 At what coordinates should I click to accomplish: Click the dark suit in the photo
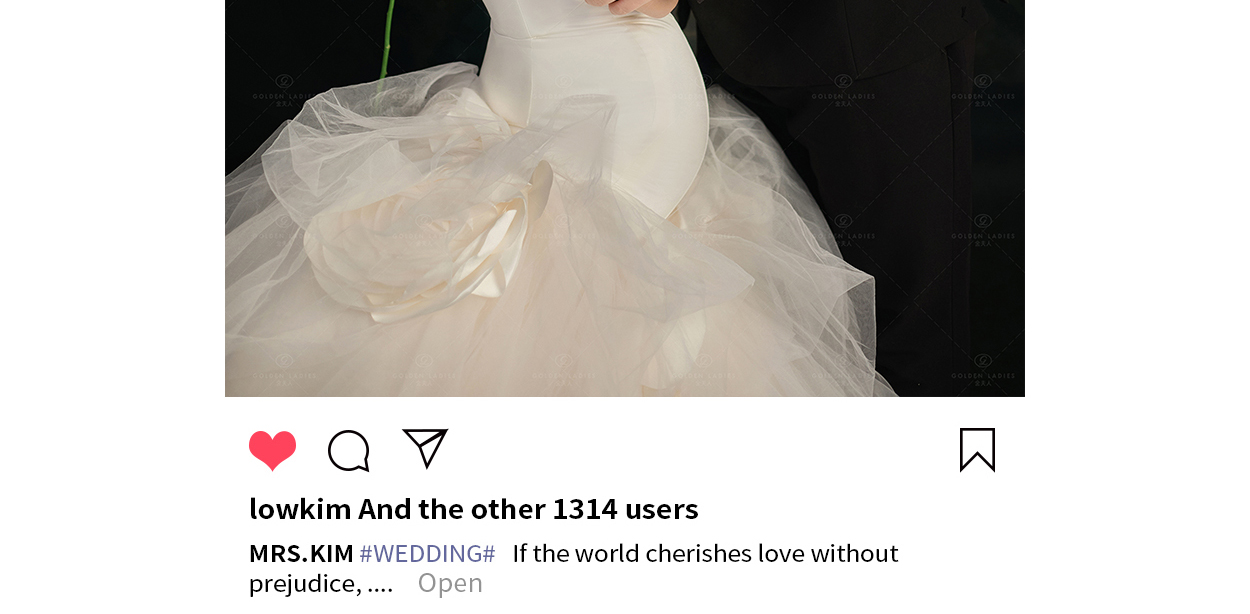[900, 200]
